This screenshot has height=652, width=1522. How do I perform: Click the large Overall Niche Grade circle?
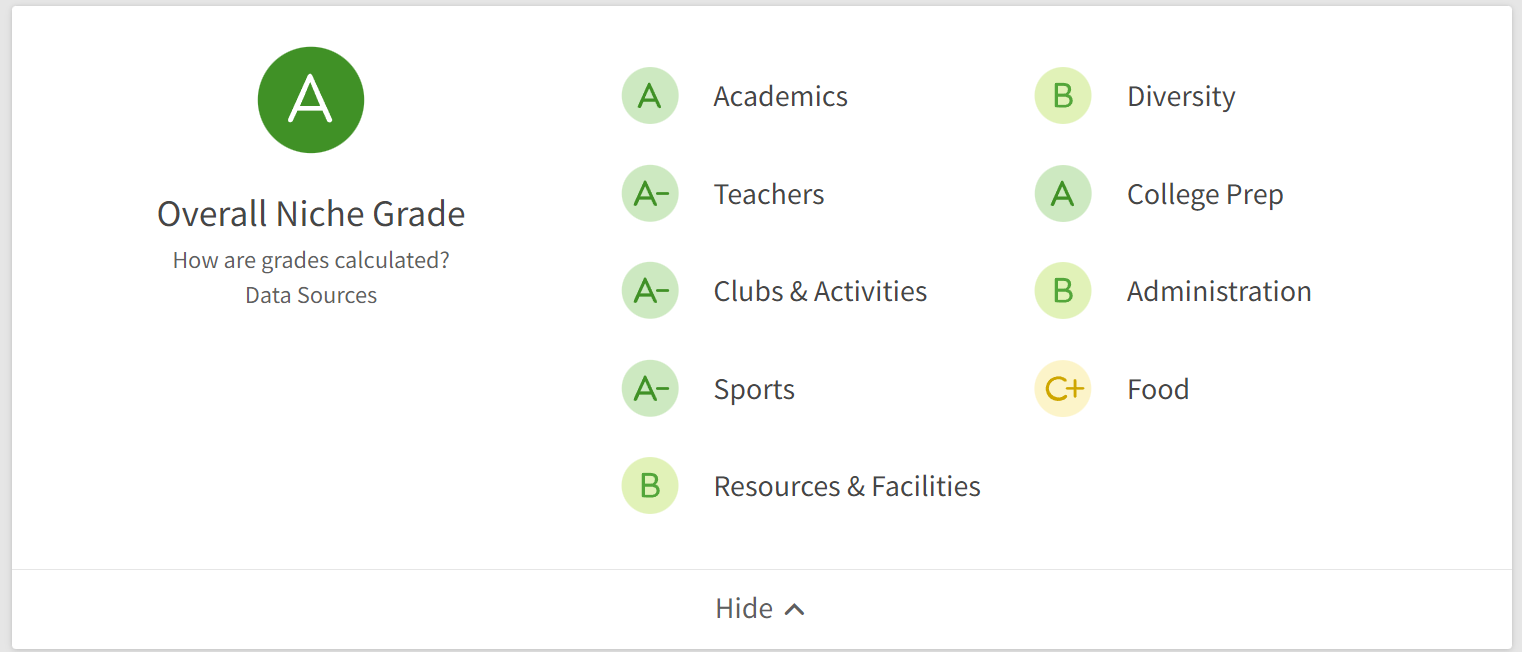(x=311, y=99)
